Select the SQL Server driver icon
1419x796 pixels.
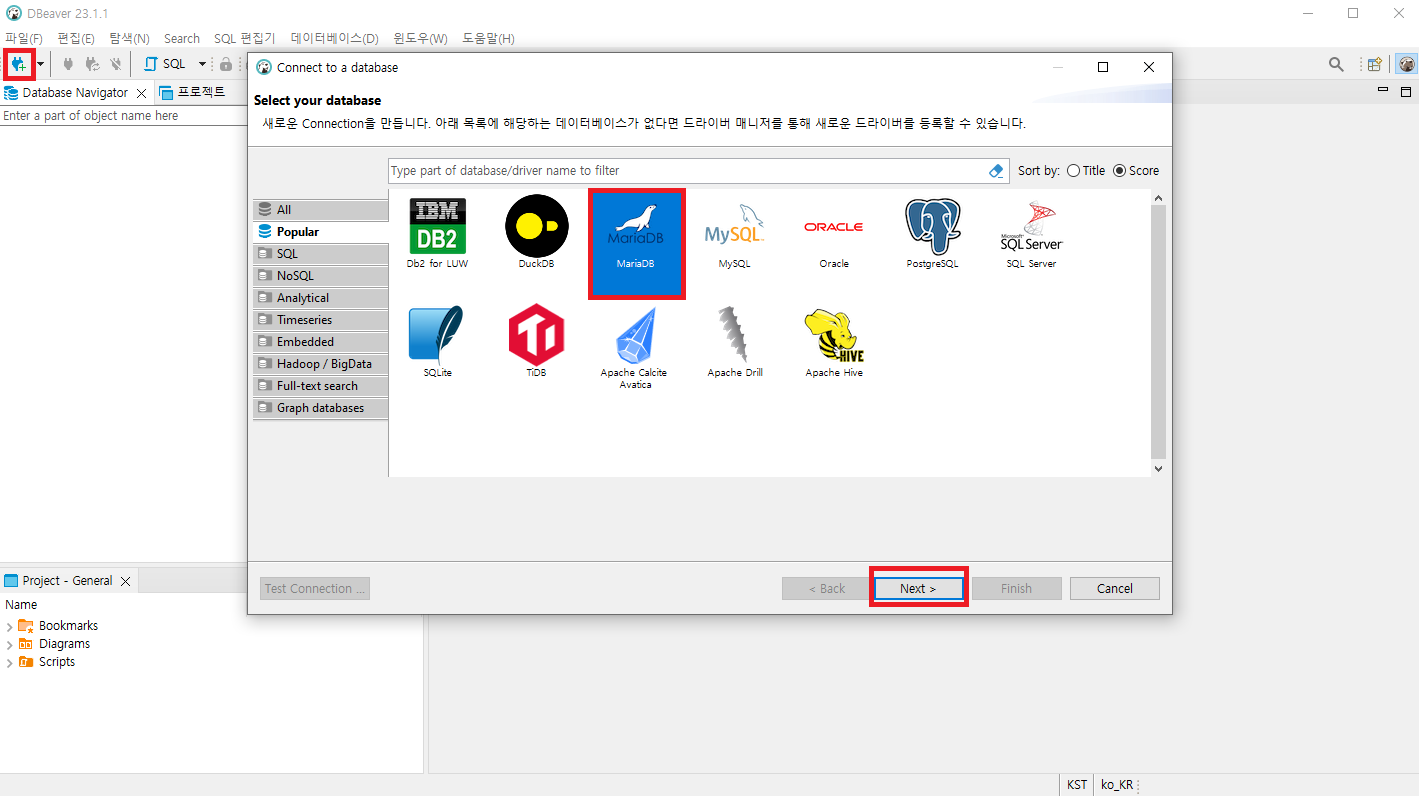click(1031, 233)
